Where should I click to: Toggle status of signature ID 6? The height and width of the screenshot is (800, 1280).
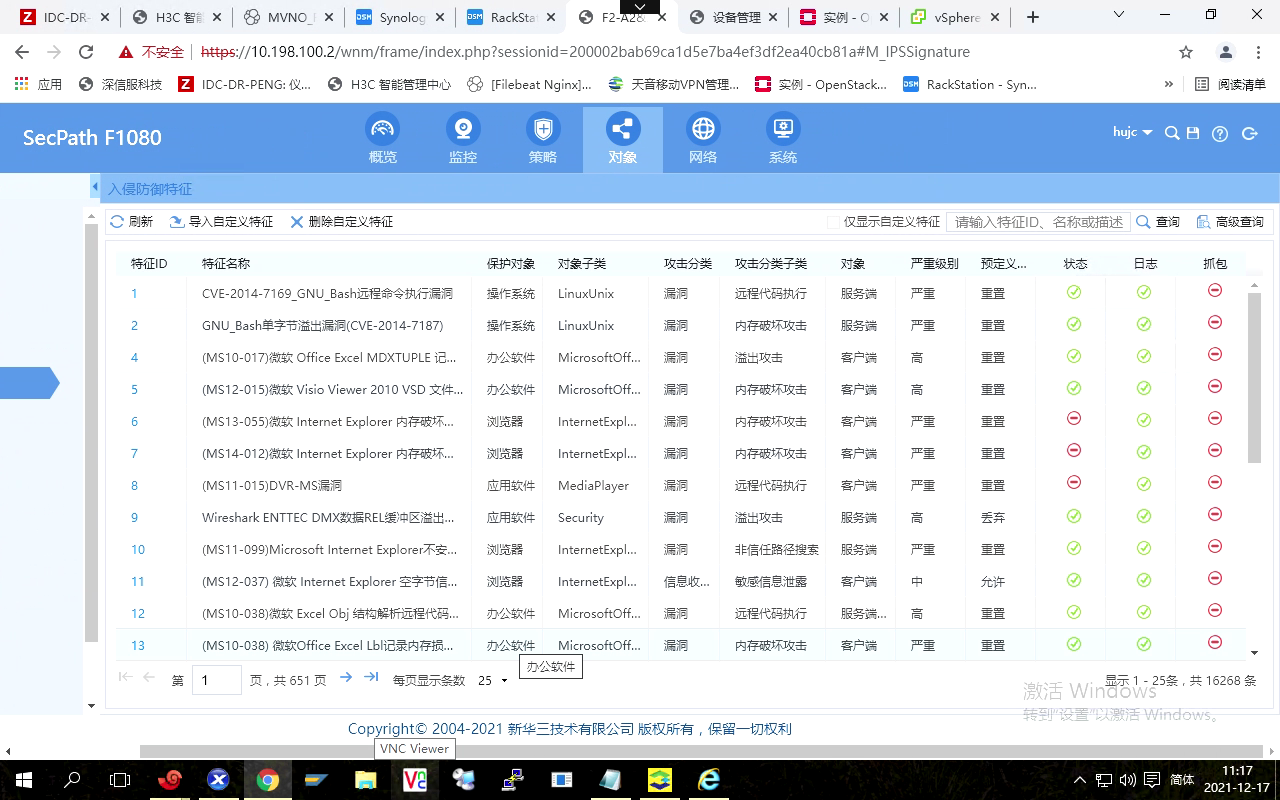[x=1074, y=420]
